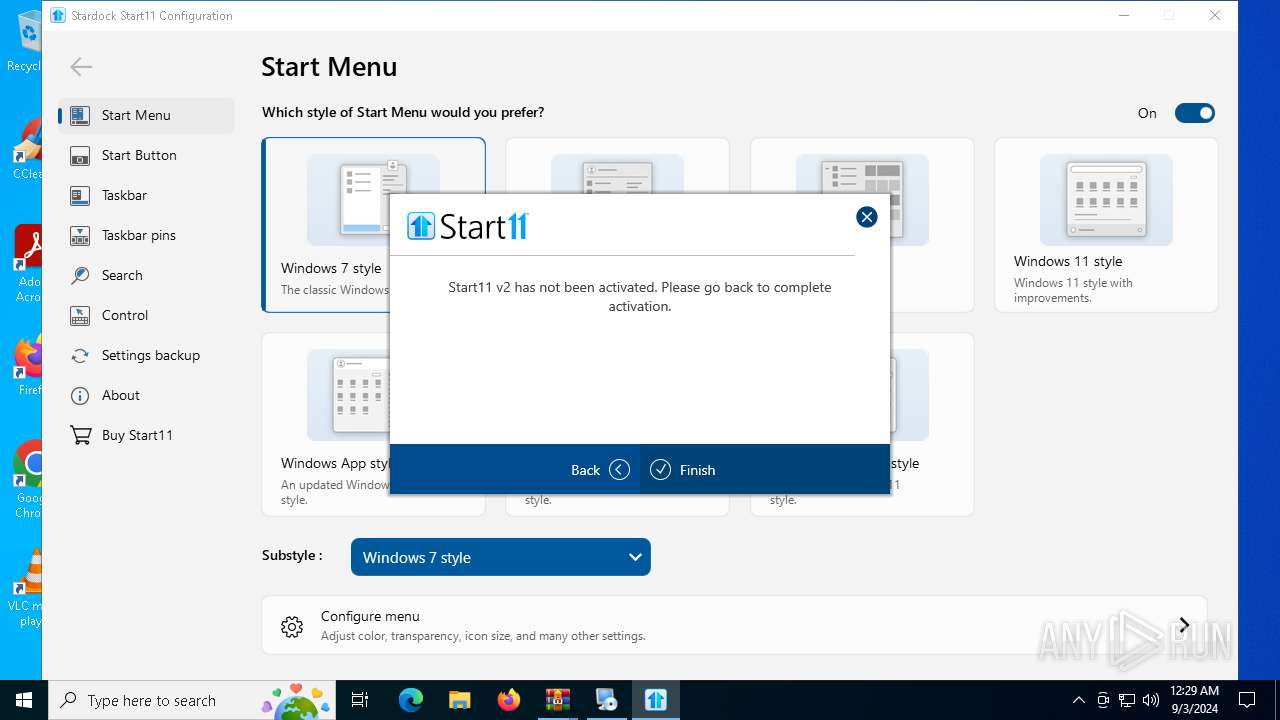The image size is (1280, 720).
Task: Select Windows 11 style thumbnail
Action: [x=1106, y=200]
